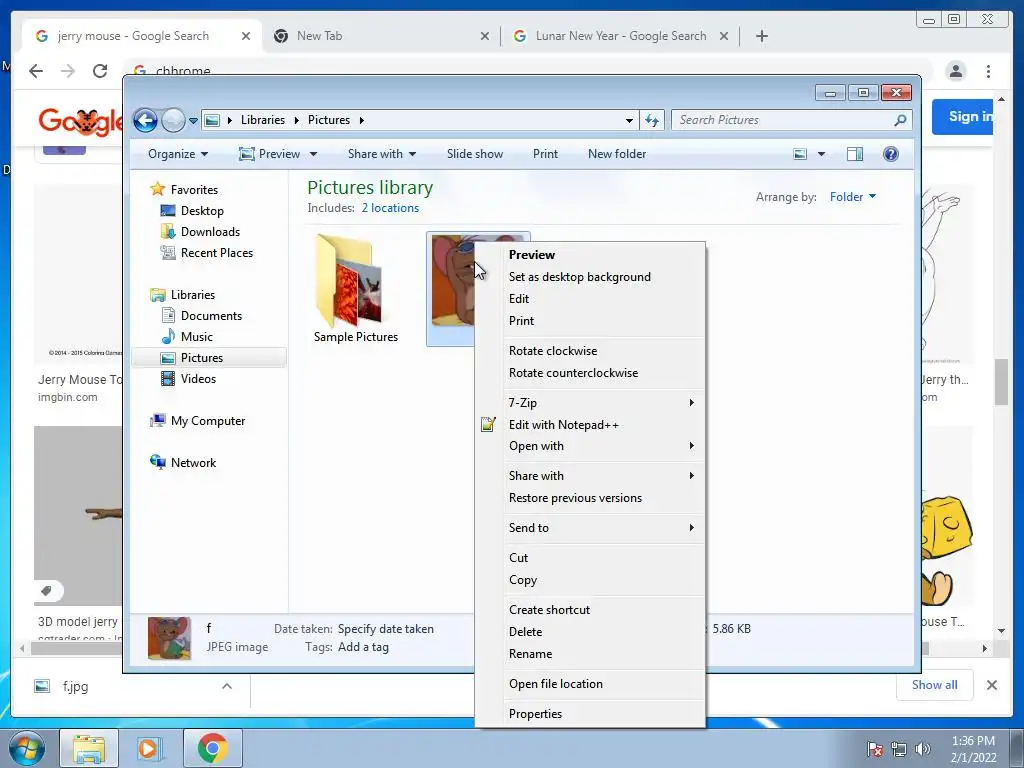The image size is (1024, 768).
Task: Select Documents library
Action: (x=211, y=315)
